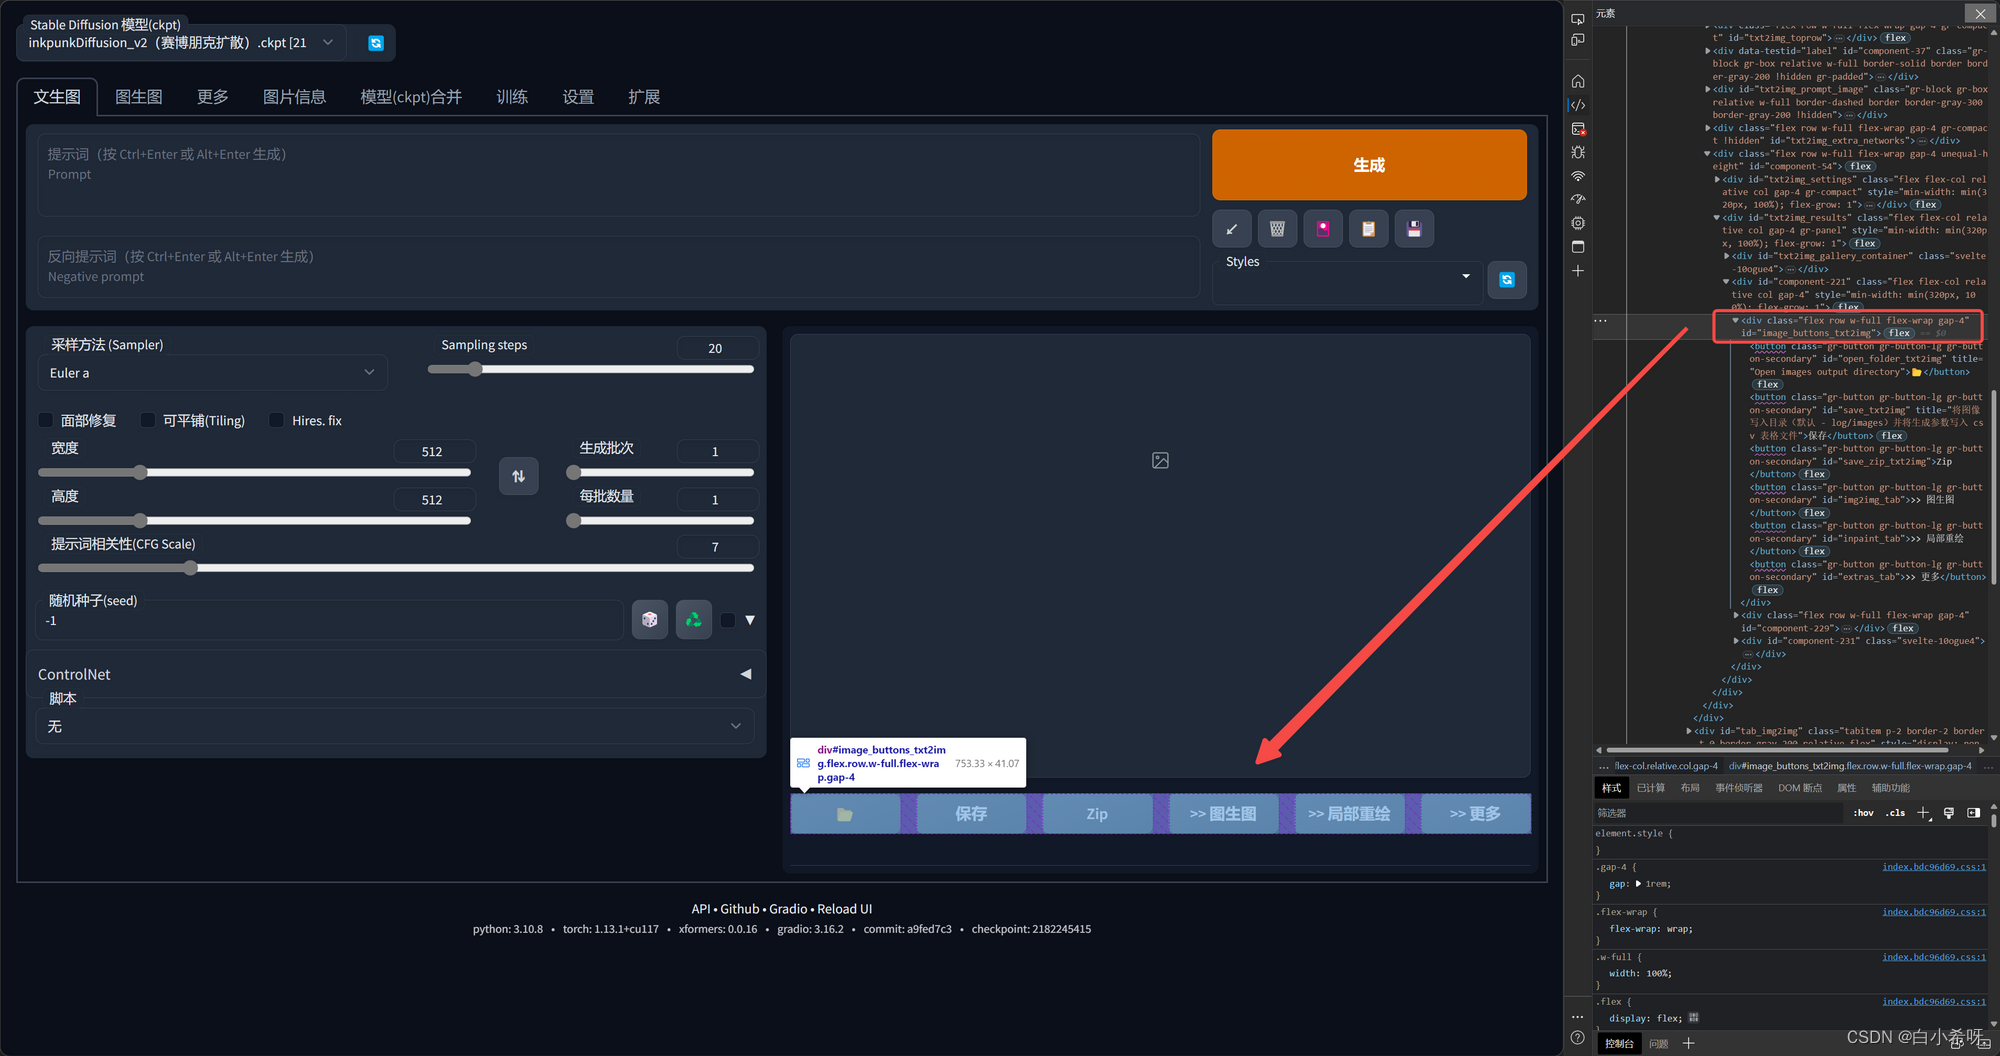Select the Elements code icon in DevTools
The height and width of the screenshot is (1056, 2000).
coord(1578,105)
